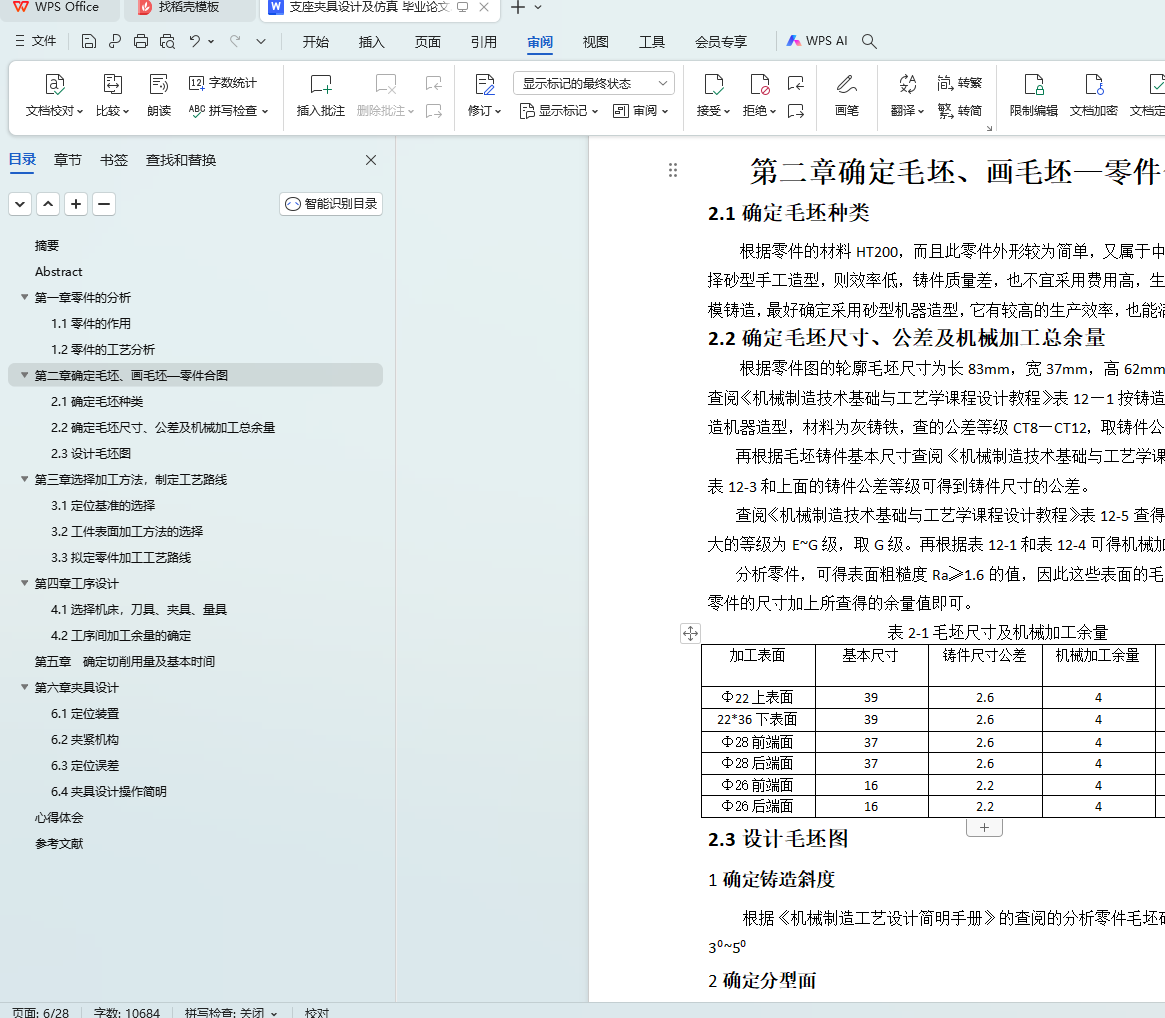Open Print Preview icon
The width and height of the screenshot is (1165, 1018).
pos(167,42)
